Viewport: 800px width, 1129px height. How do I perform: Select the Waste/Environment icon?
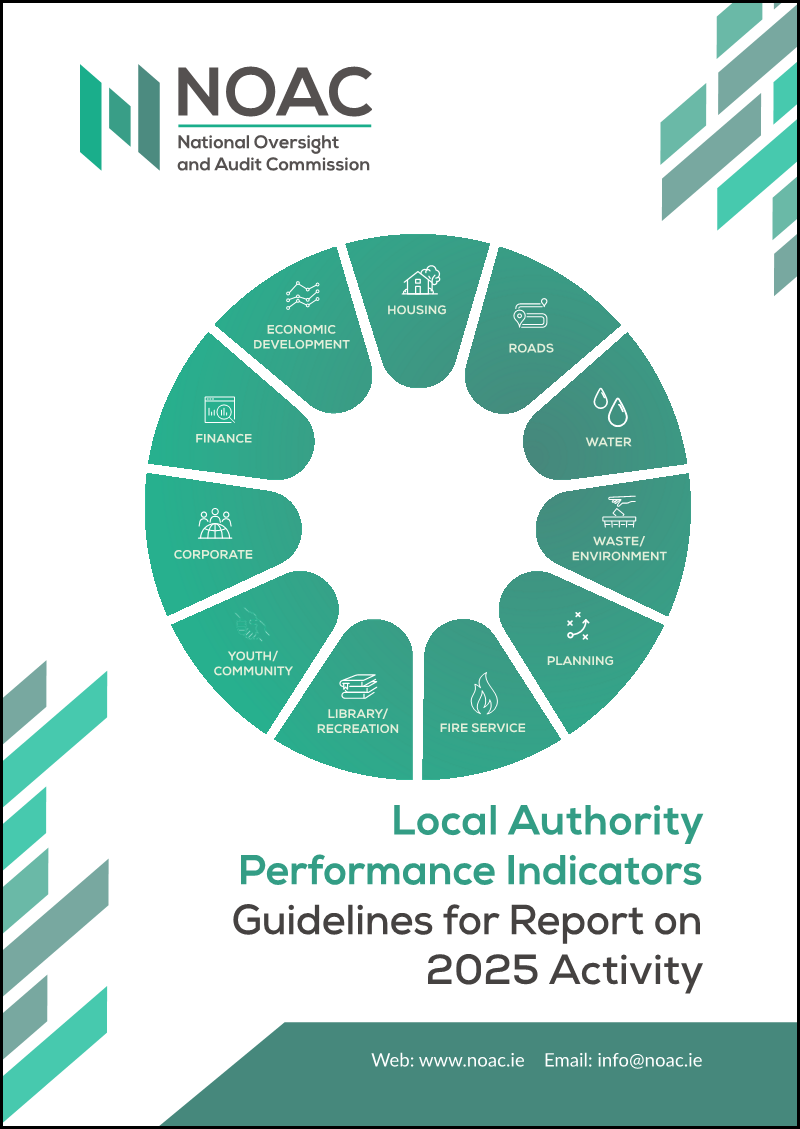[x=619, y=510]
